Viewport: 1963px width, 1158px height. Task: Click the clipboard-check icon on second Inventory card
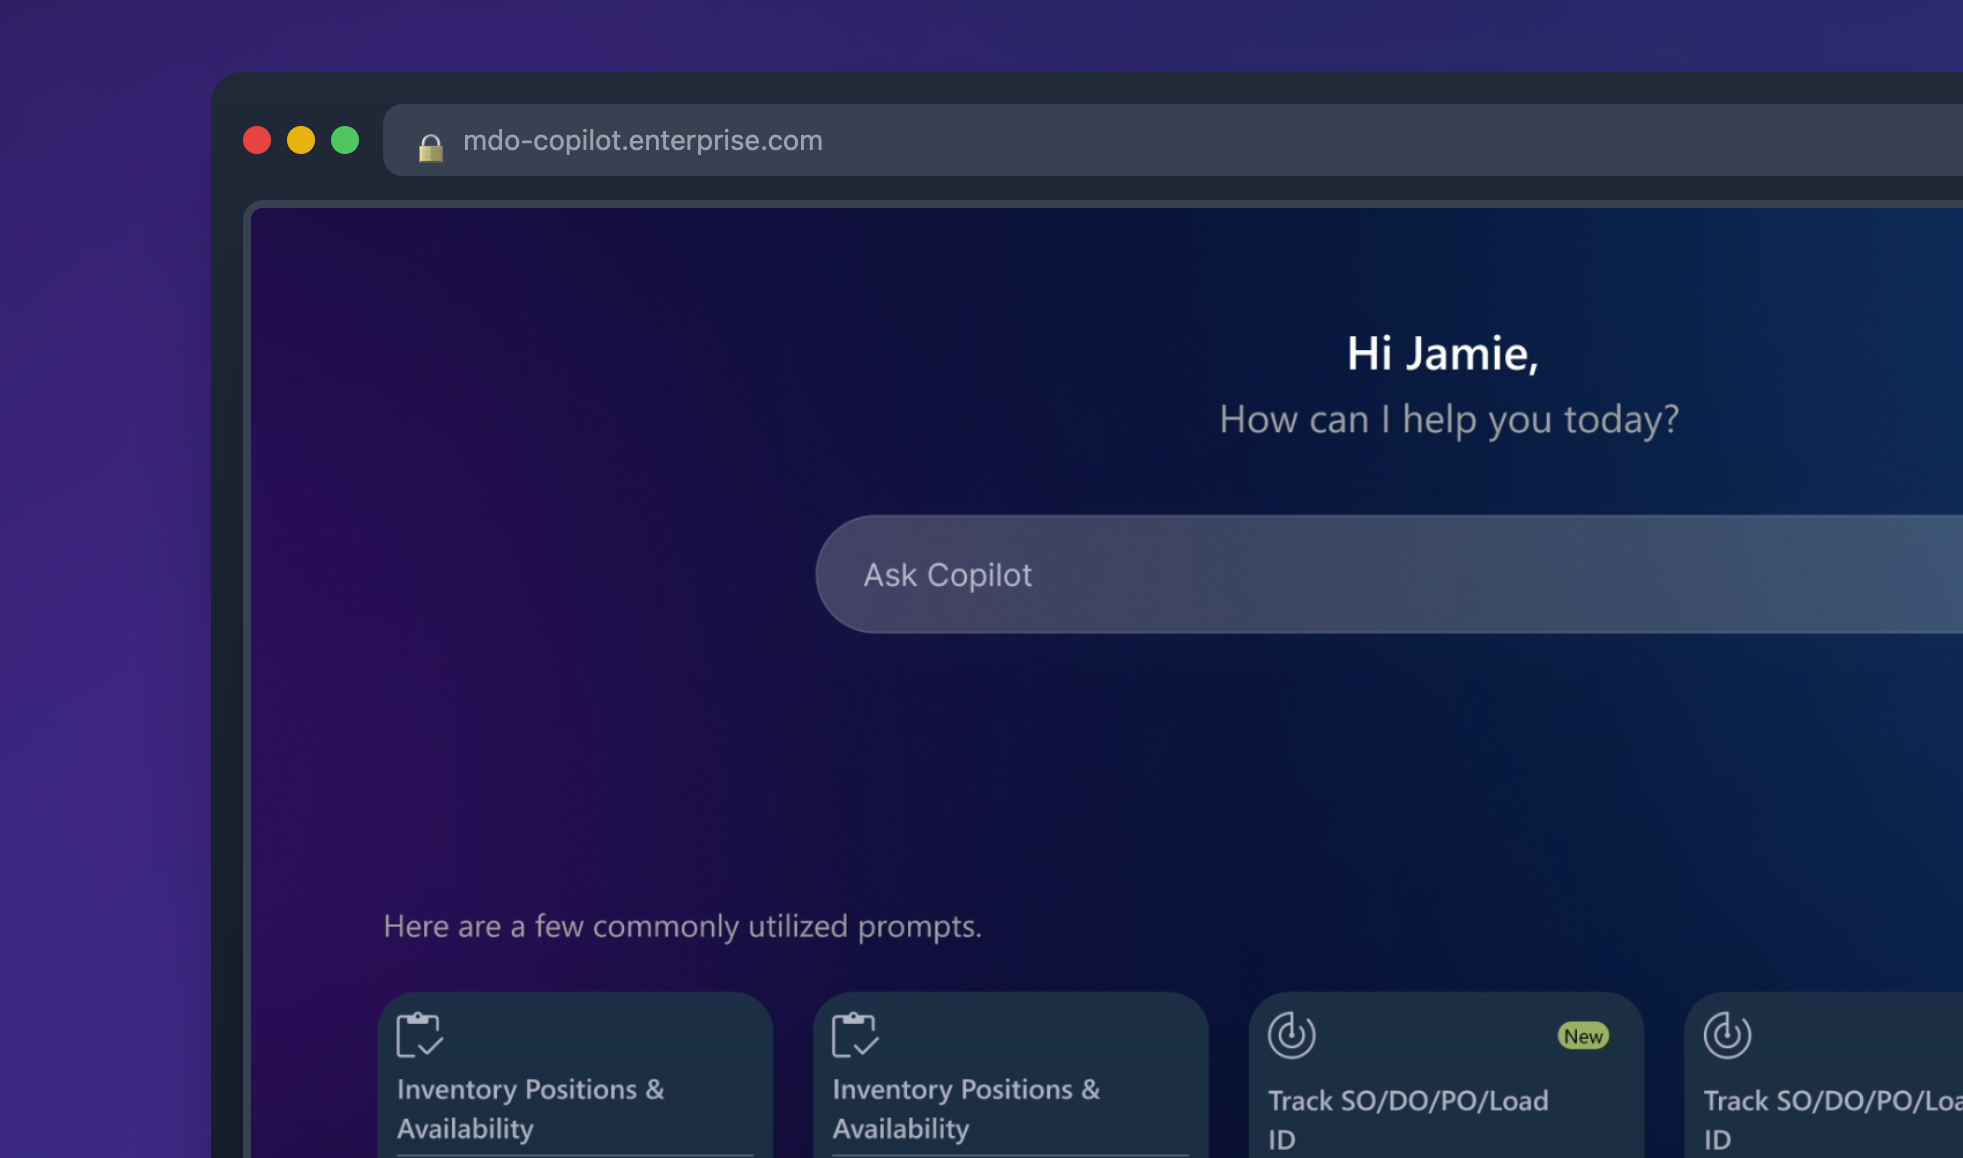[854, 1035]
